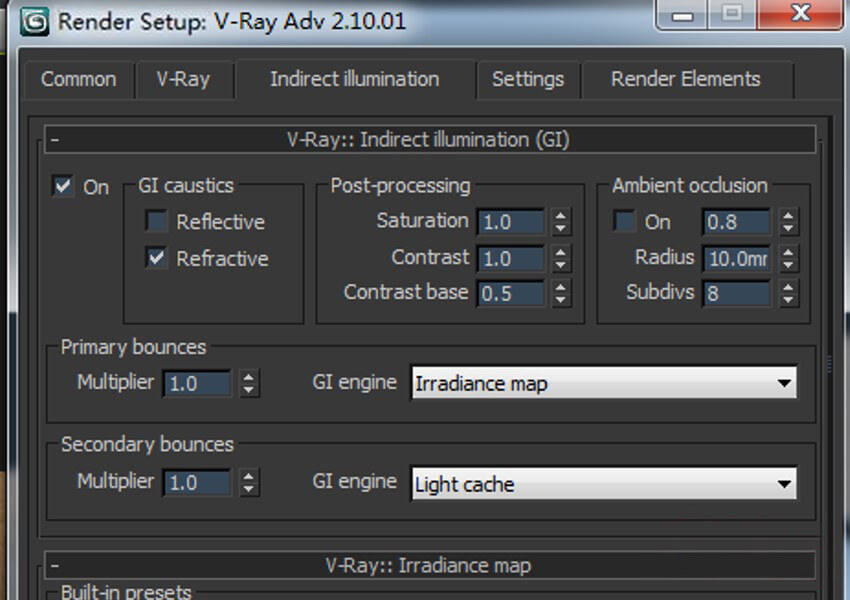Increase Radius with its spinner up arrow
This screenshot has width=850, height=600.
[788, 252]
